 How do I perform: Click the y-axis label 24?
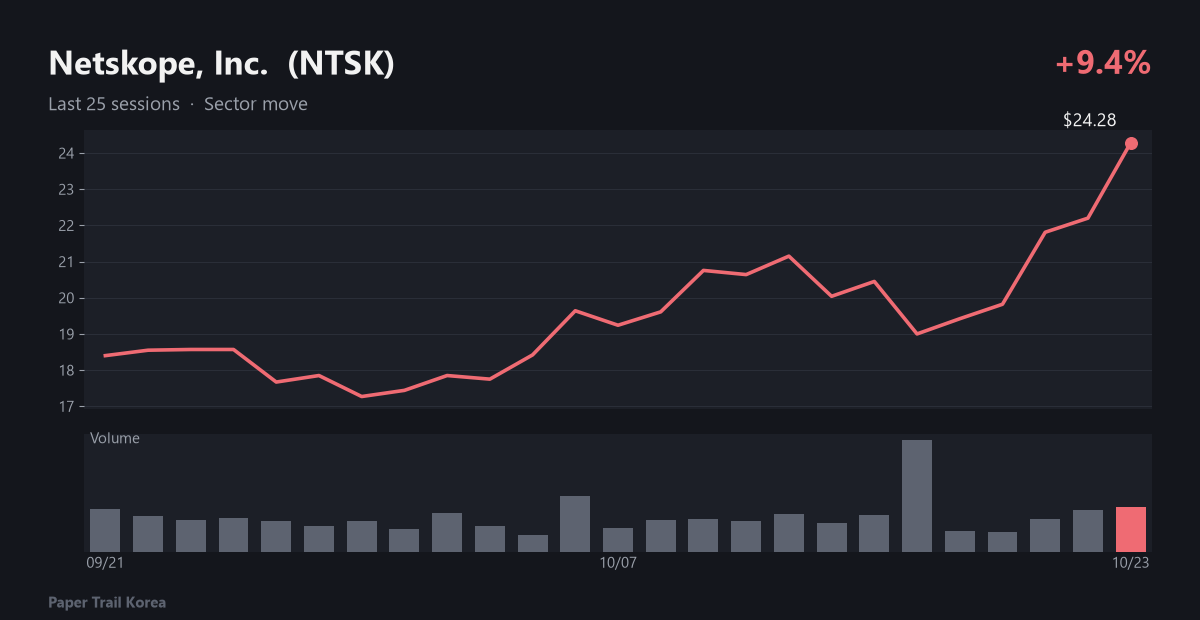click(66, 153)
